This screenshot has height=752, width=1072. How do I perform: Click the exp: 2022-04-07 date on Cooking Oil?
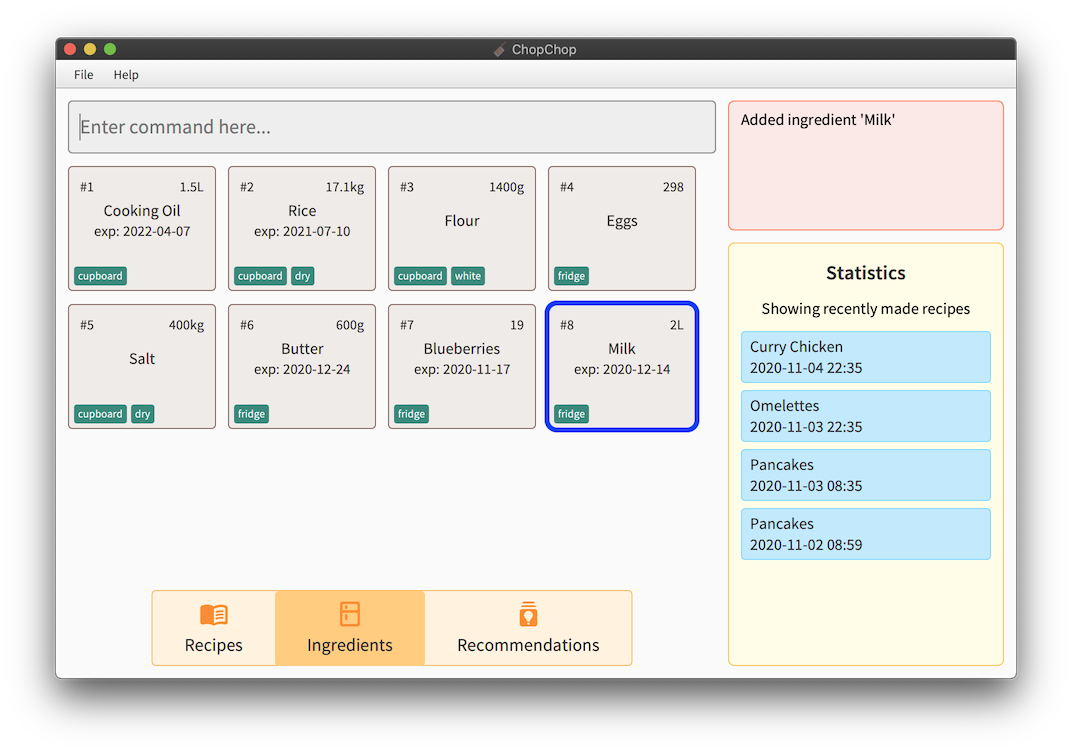pos(142,231)
